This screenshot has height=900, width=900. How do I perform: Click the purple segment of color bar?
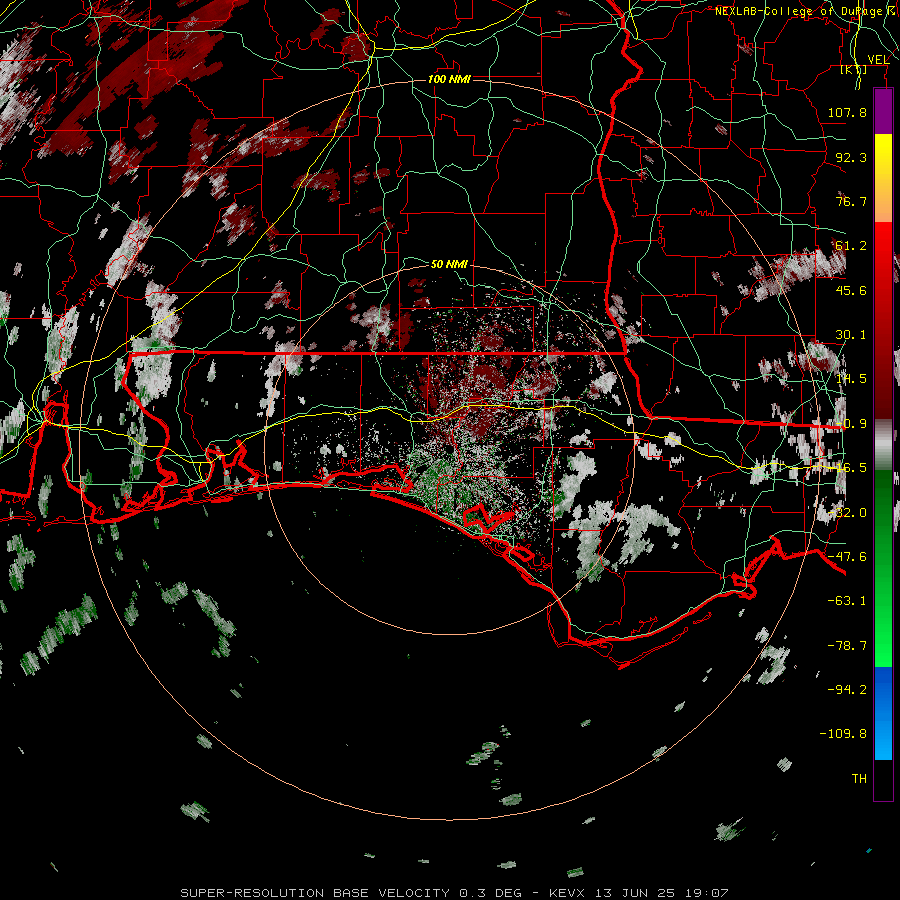tap(883, 111)
